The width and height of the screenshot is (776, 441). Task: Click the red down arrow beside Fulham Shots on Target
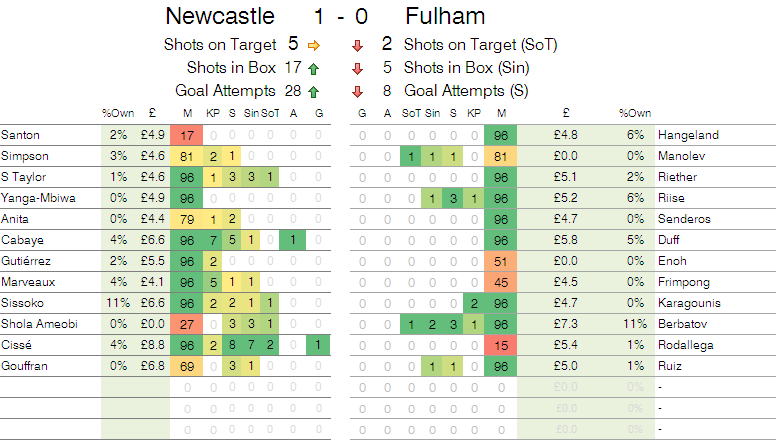coord(357,46)
